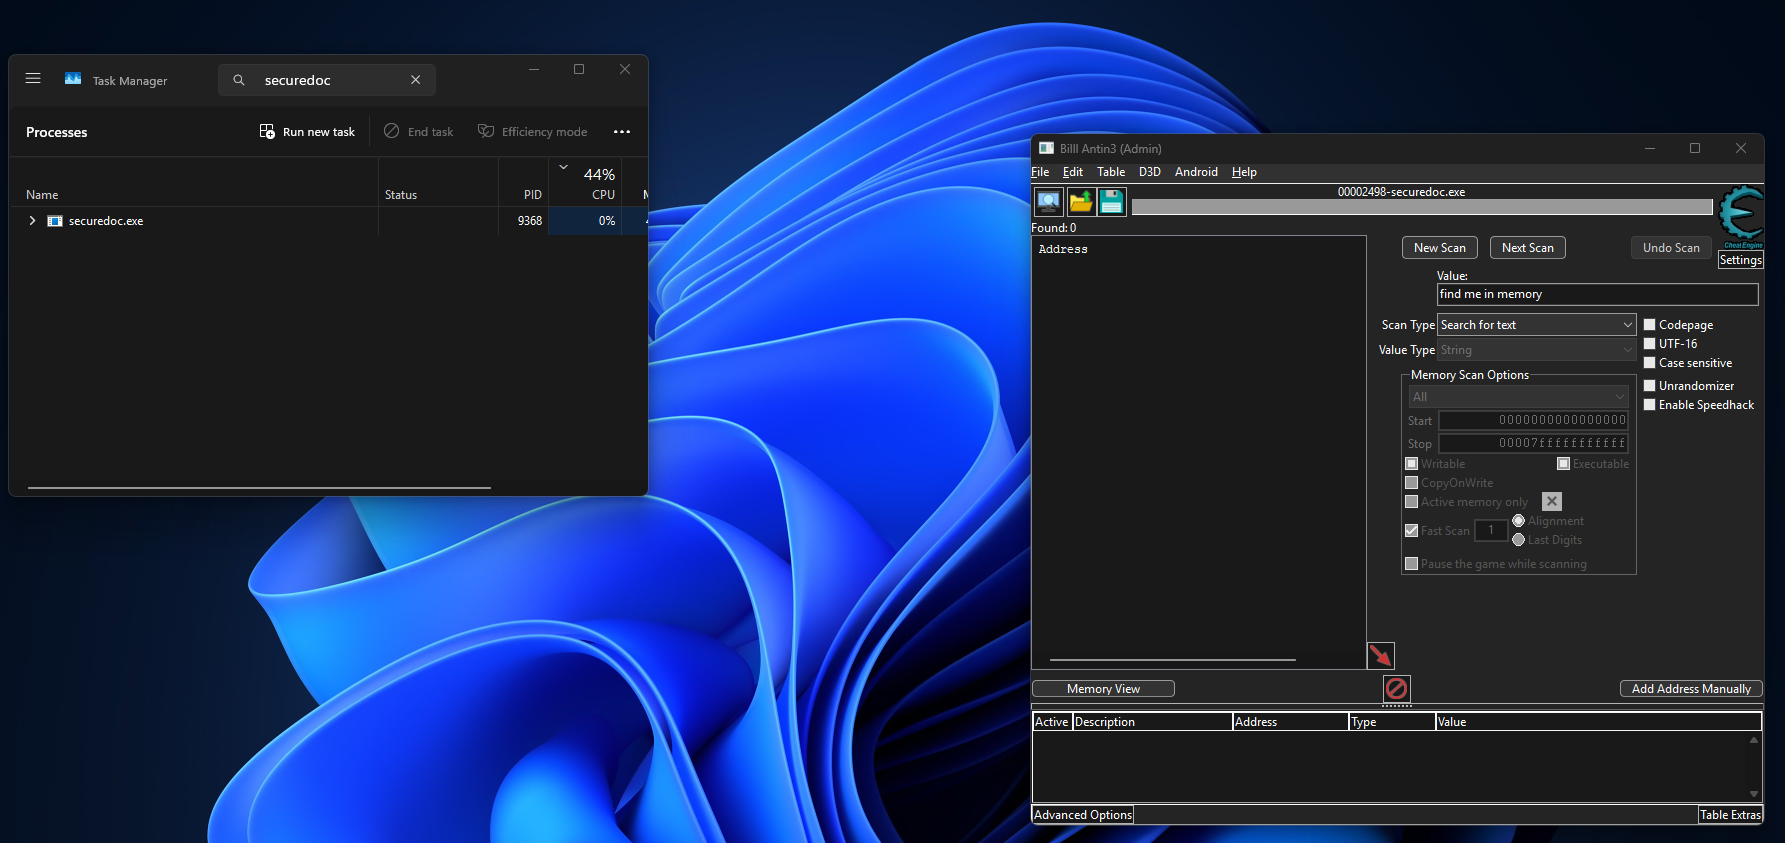The height and width of the screenshot is (843, 1785).
Task: Click the PID value 9368
Action: (530, 221)
